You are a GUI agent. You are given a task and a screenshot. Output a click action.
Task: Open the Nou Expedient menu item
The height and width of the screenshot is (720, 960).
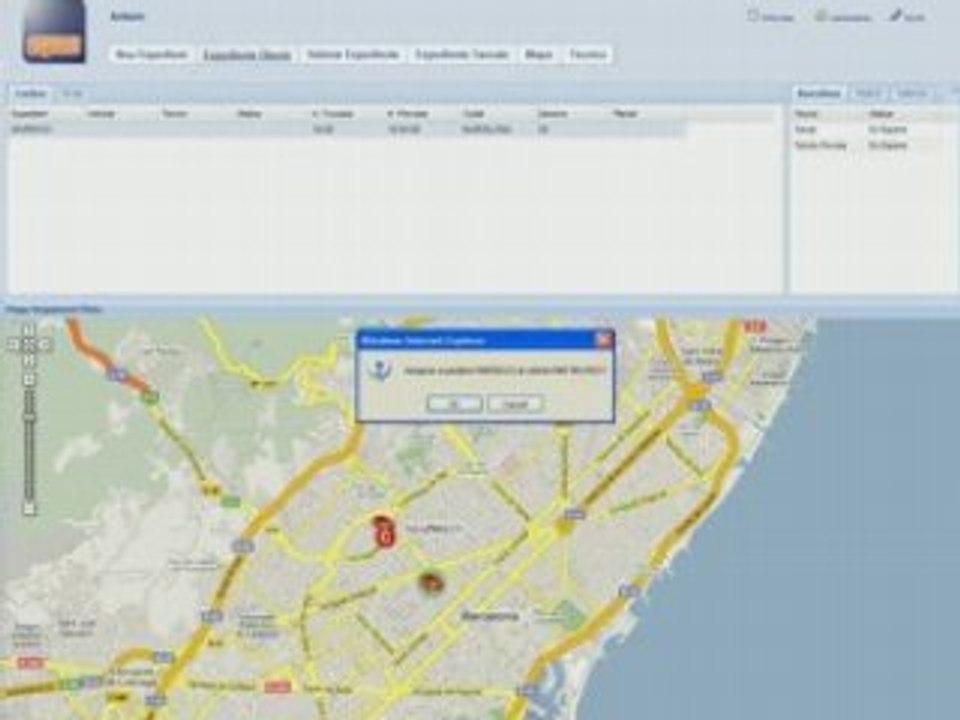coord(151,54)
